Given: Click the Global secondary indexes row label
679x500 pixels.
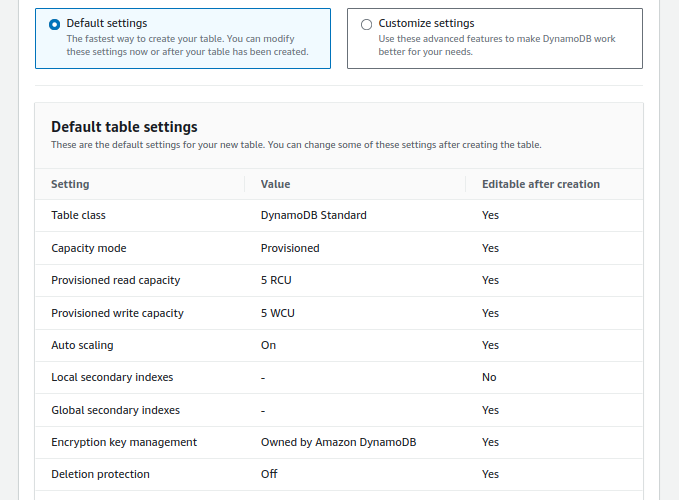Looking at the screenshot, I should coord(115,410).
